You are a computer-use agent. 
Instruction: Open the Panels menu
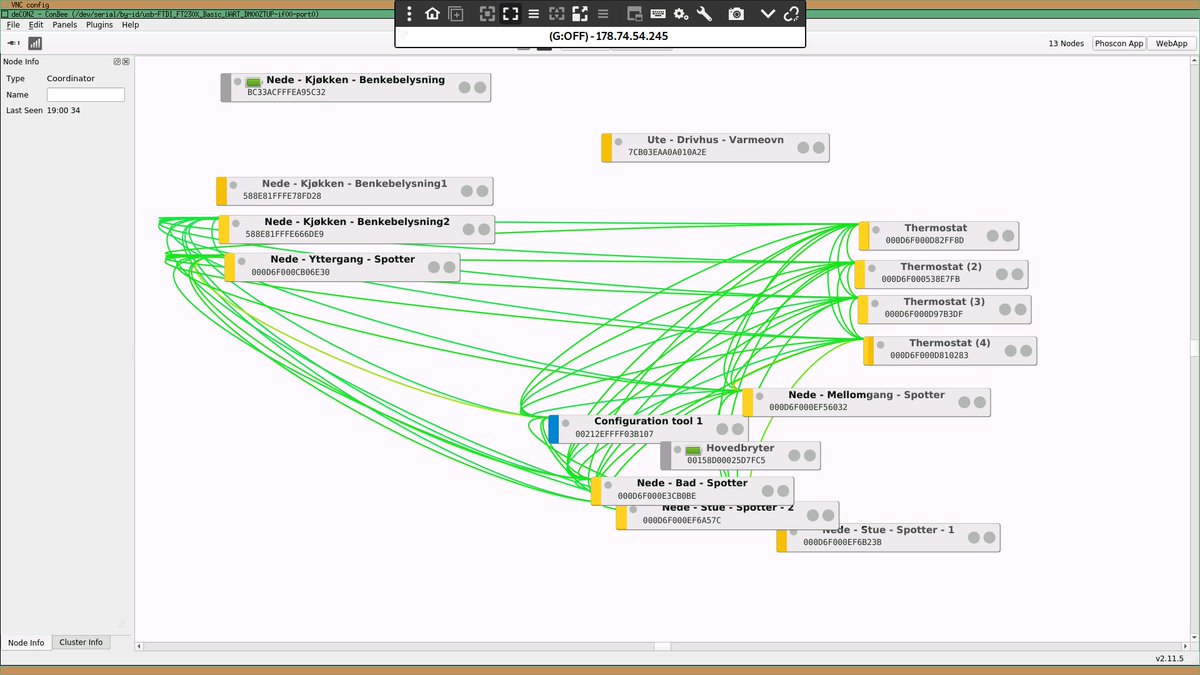click(x=64, y=25)
